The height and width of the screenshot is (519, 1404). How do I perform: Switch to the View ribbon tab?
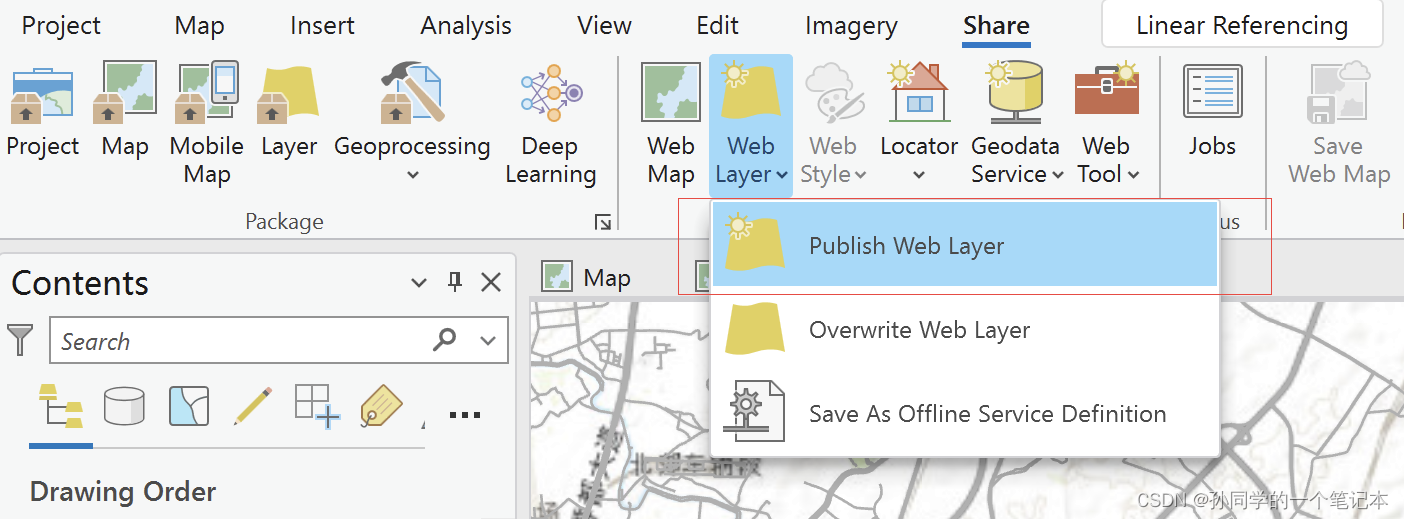coord(604,26)
